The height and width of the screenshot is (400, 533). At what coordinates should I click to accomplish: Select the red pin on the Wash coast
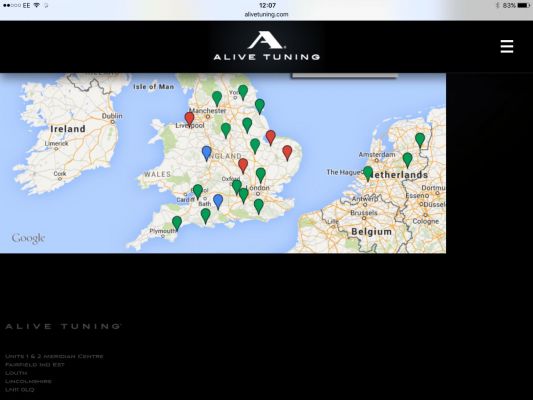pos(271,138)
